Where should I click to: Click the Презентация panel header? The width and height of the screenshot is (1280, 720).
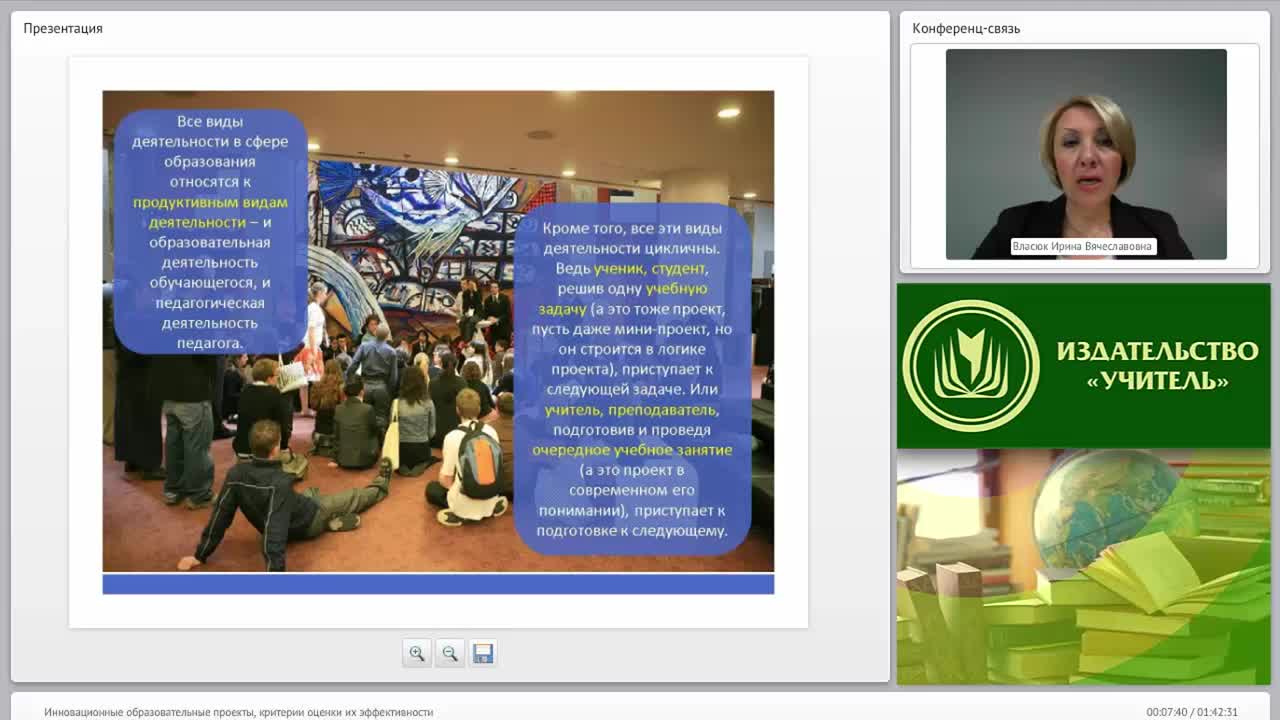(63, 28)
